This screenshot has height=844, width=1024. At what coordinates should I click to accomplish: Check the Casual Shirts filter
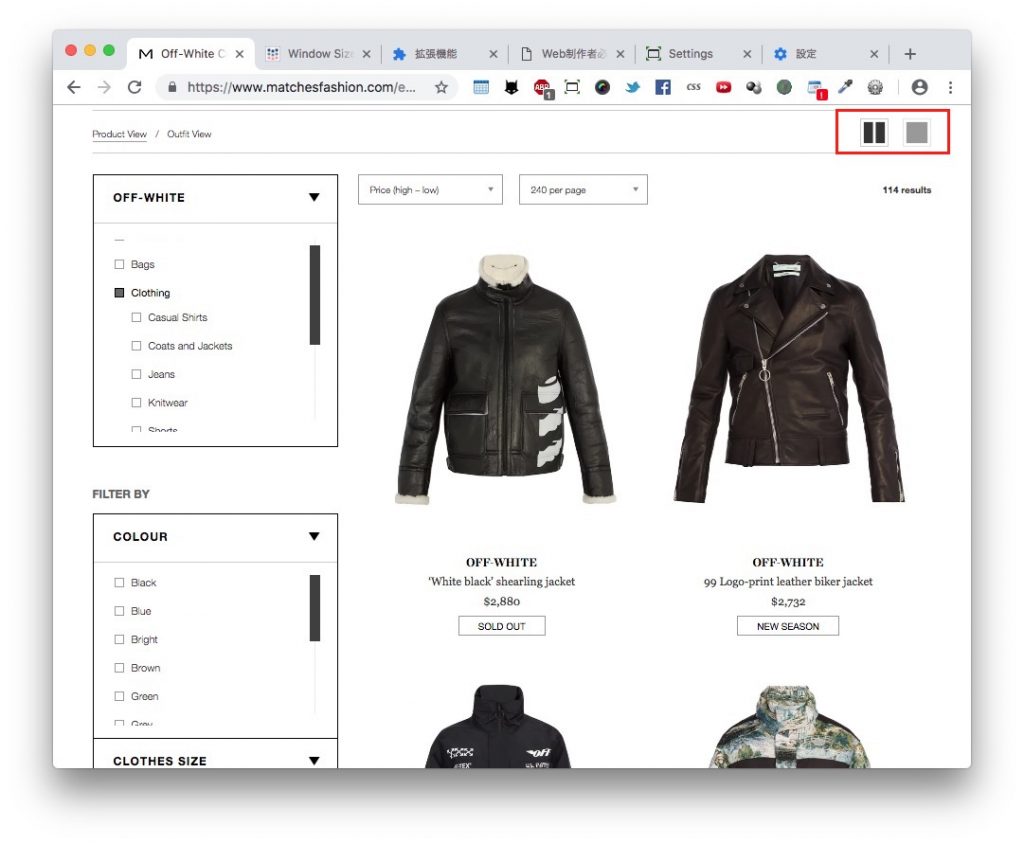(136, 317)
